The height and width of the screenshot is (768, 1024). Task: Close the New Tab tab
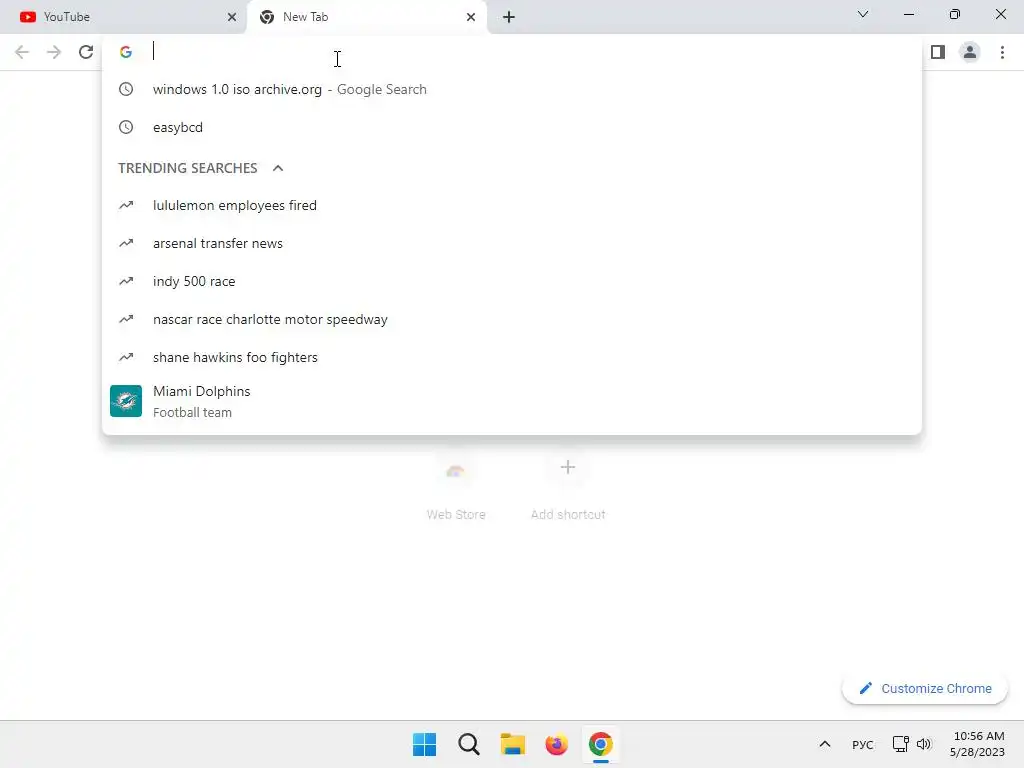[471, 17]
